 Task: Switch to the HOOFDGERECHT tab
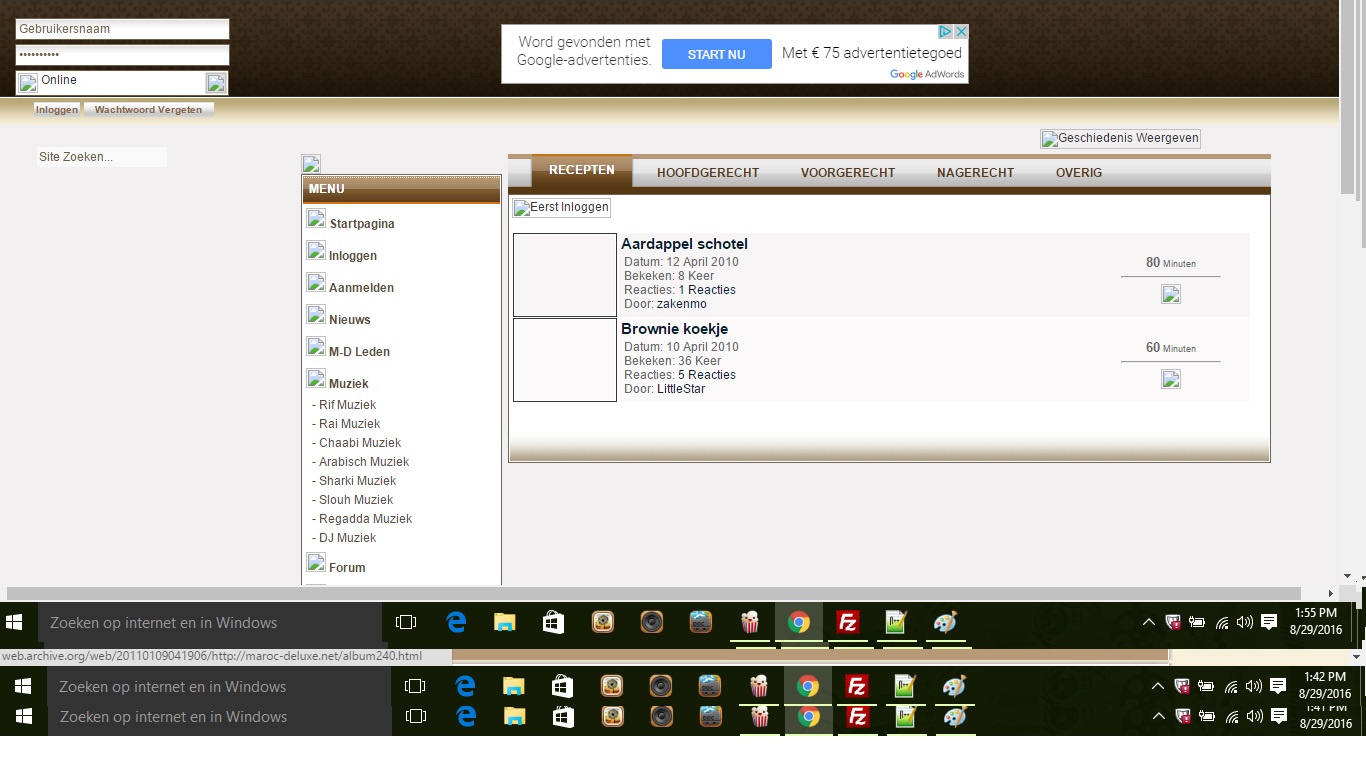(708, 173)
